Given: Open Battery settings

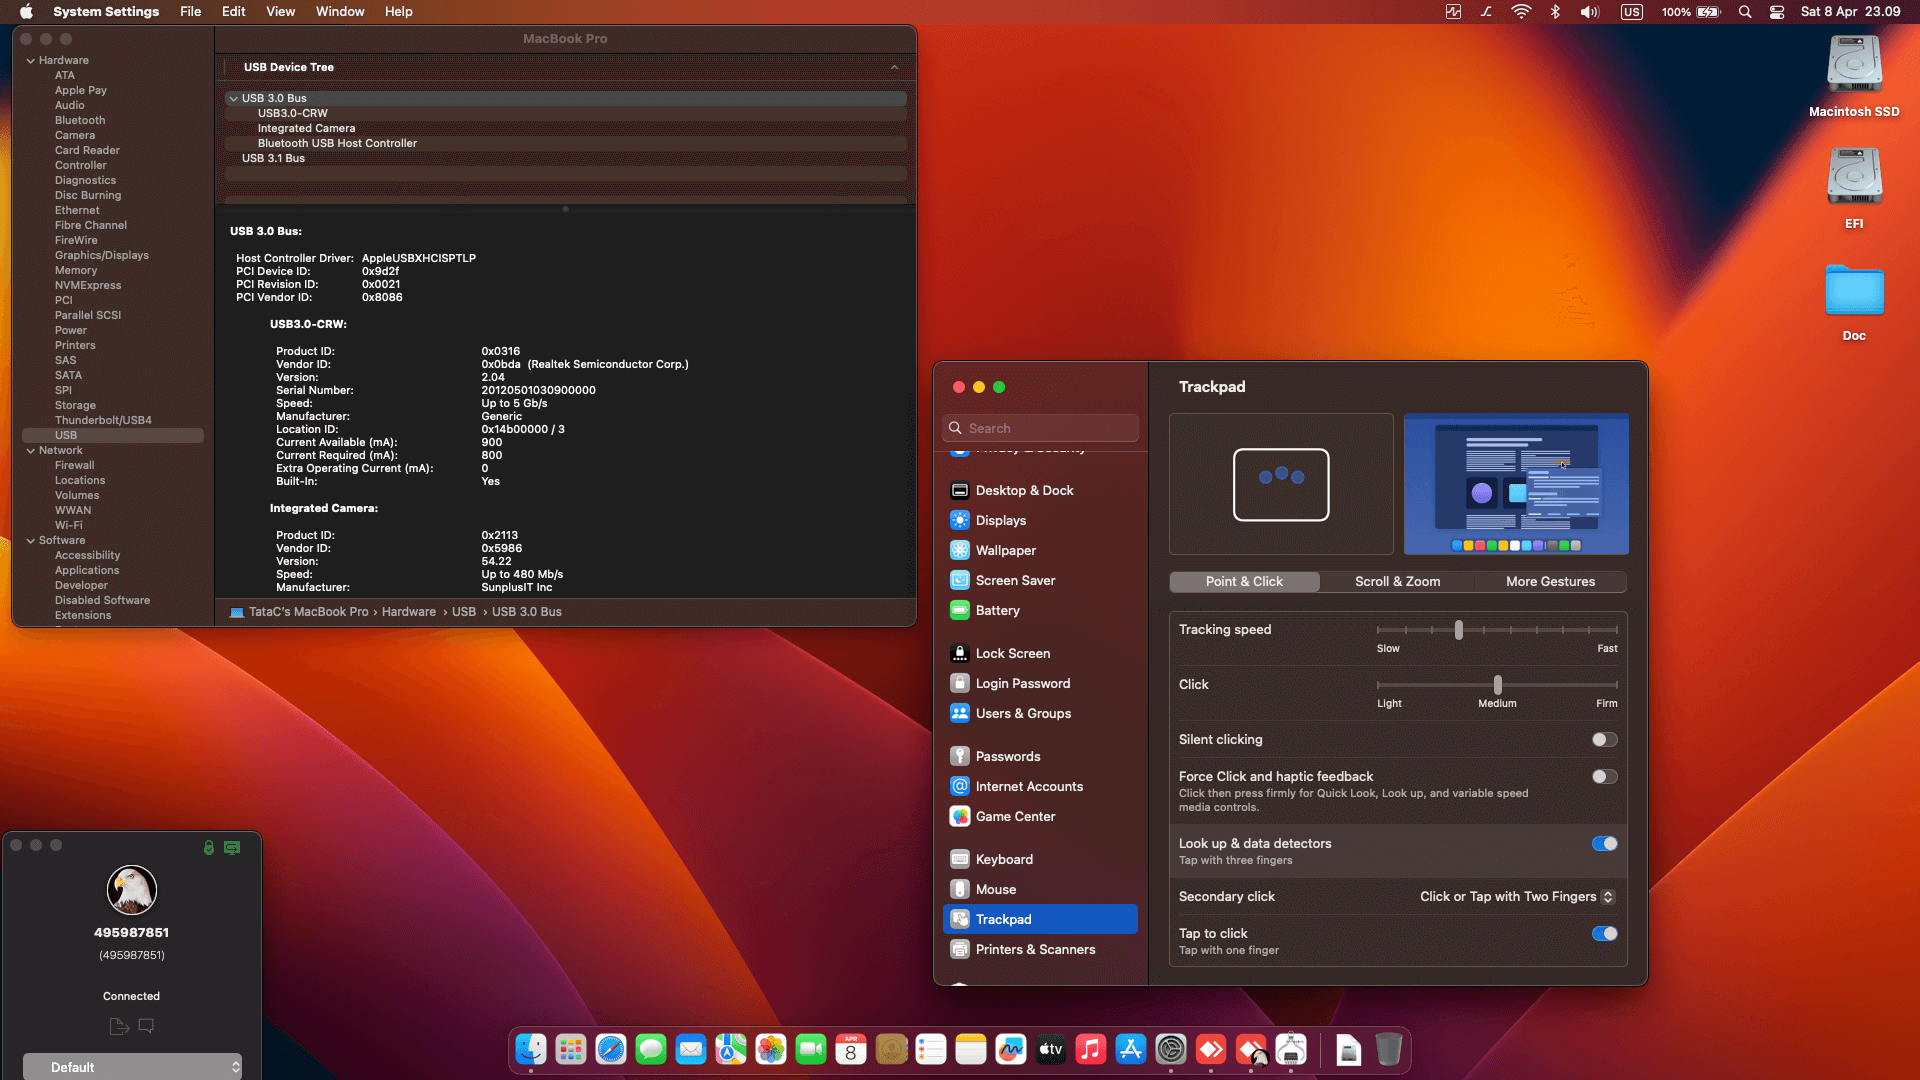Looking at the screenshot, I should 1040,610.
